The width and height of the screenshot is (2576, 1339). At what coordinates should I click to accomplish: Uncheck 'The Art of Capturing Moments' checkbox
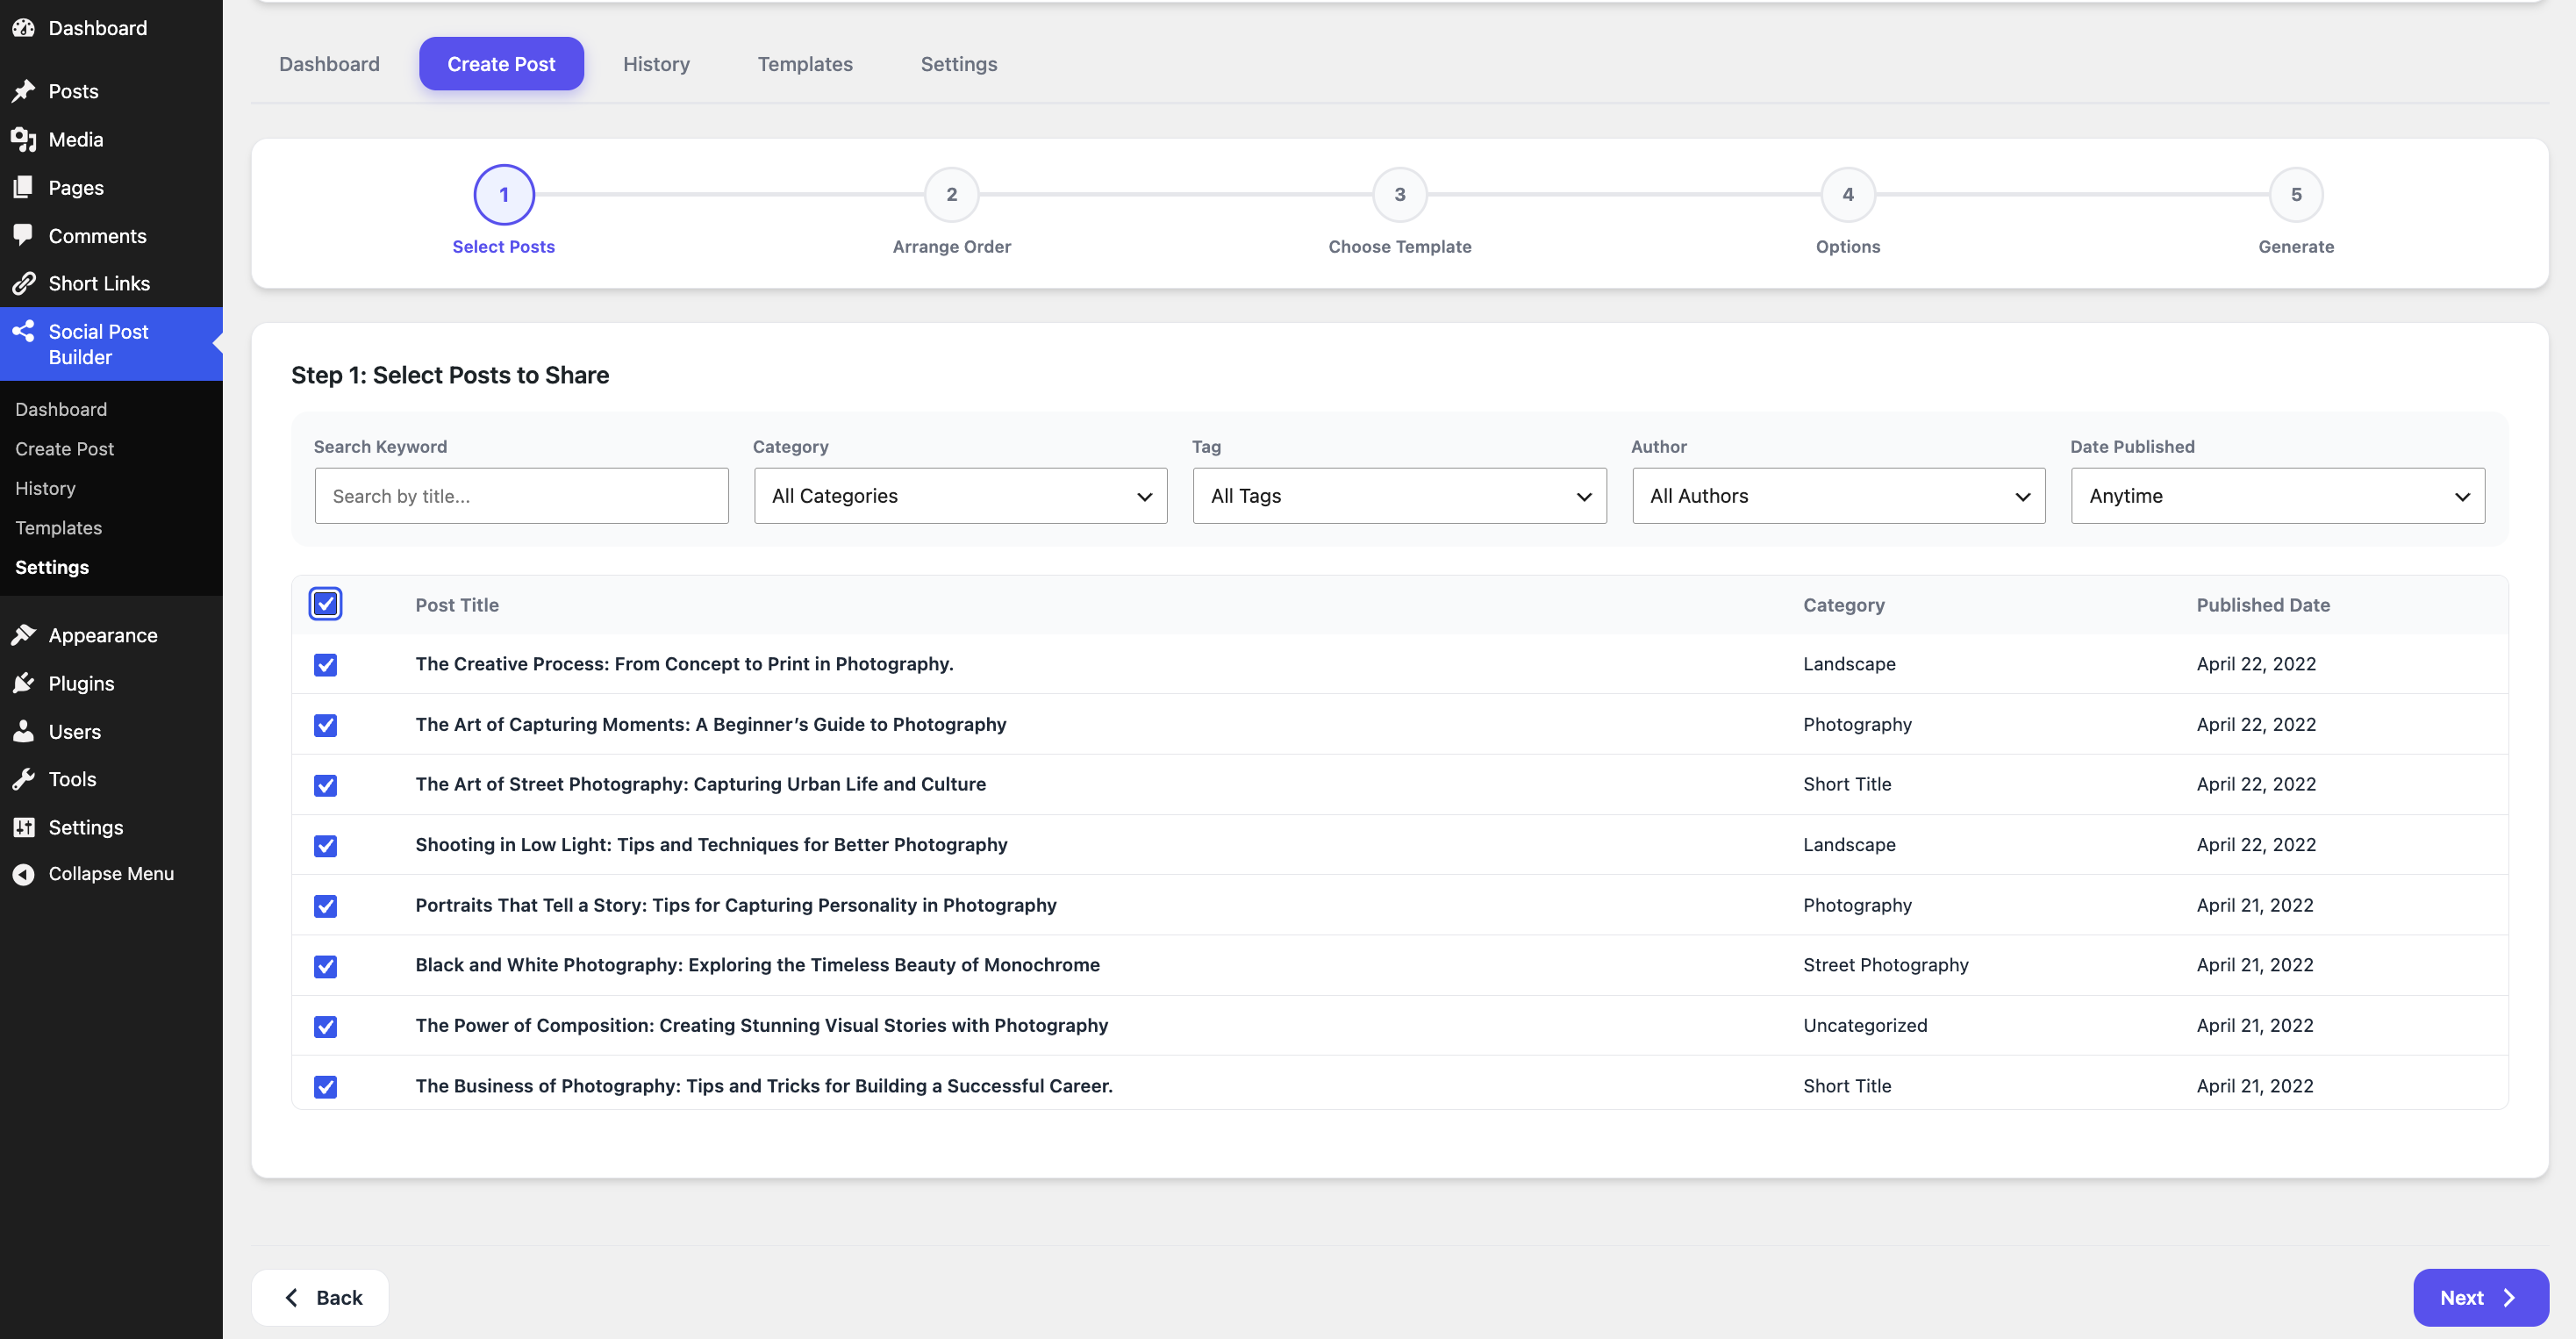[325, 725]
